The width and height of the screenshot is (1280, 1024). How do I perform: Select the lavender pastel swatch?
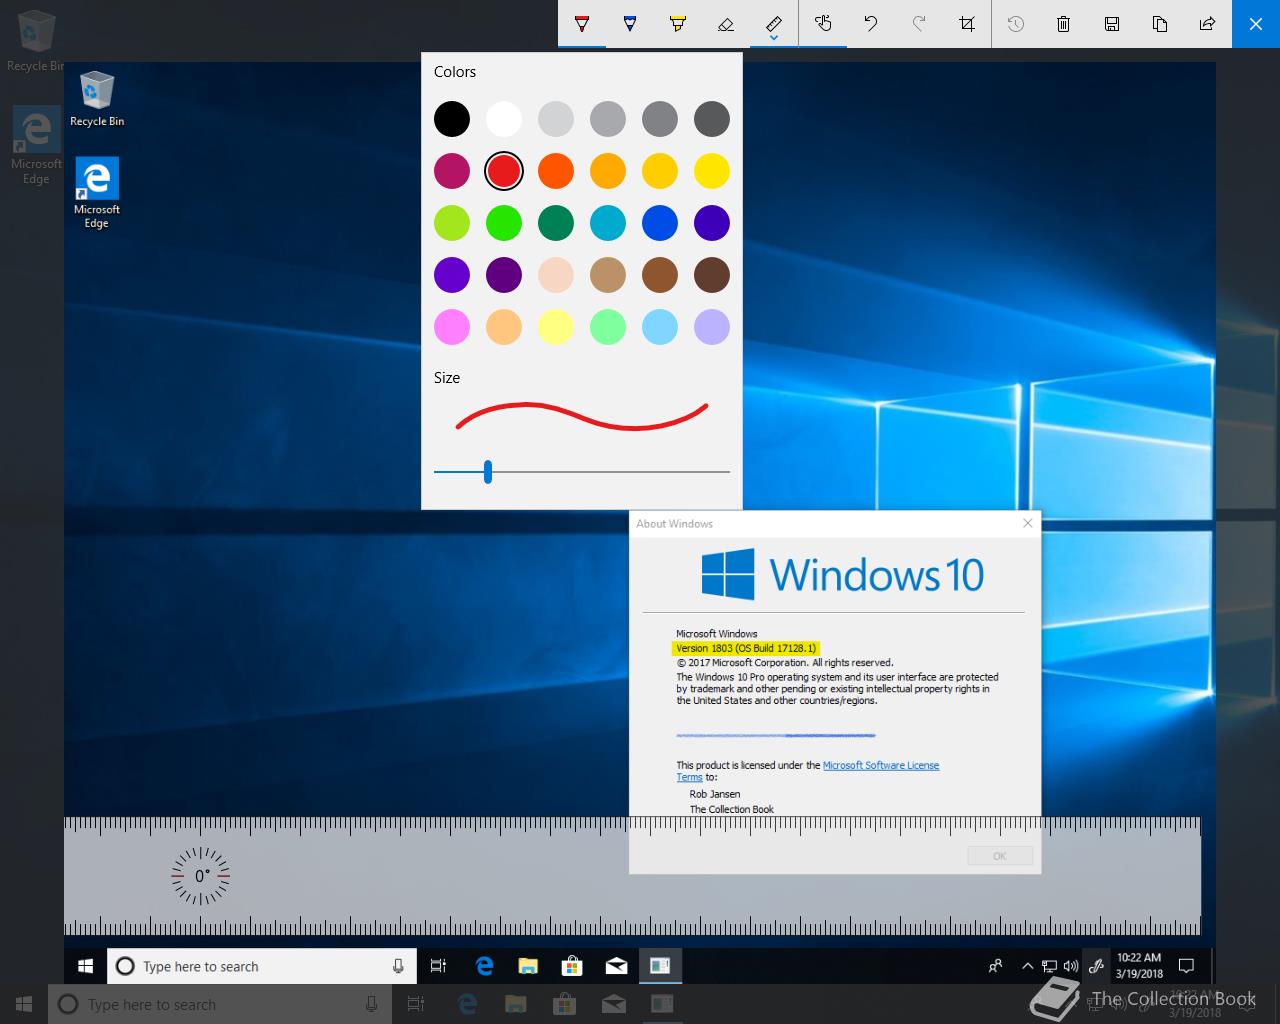click(712, 327)
